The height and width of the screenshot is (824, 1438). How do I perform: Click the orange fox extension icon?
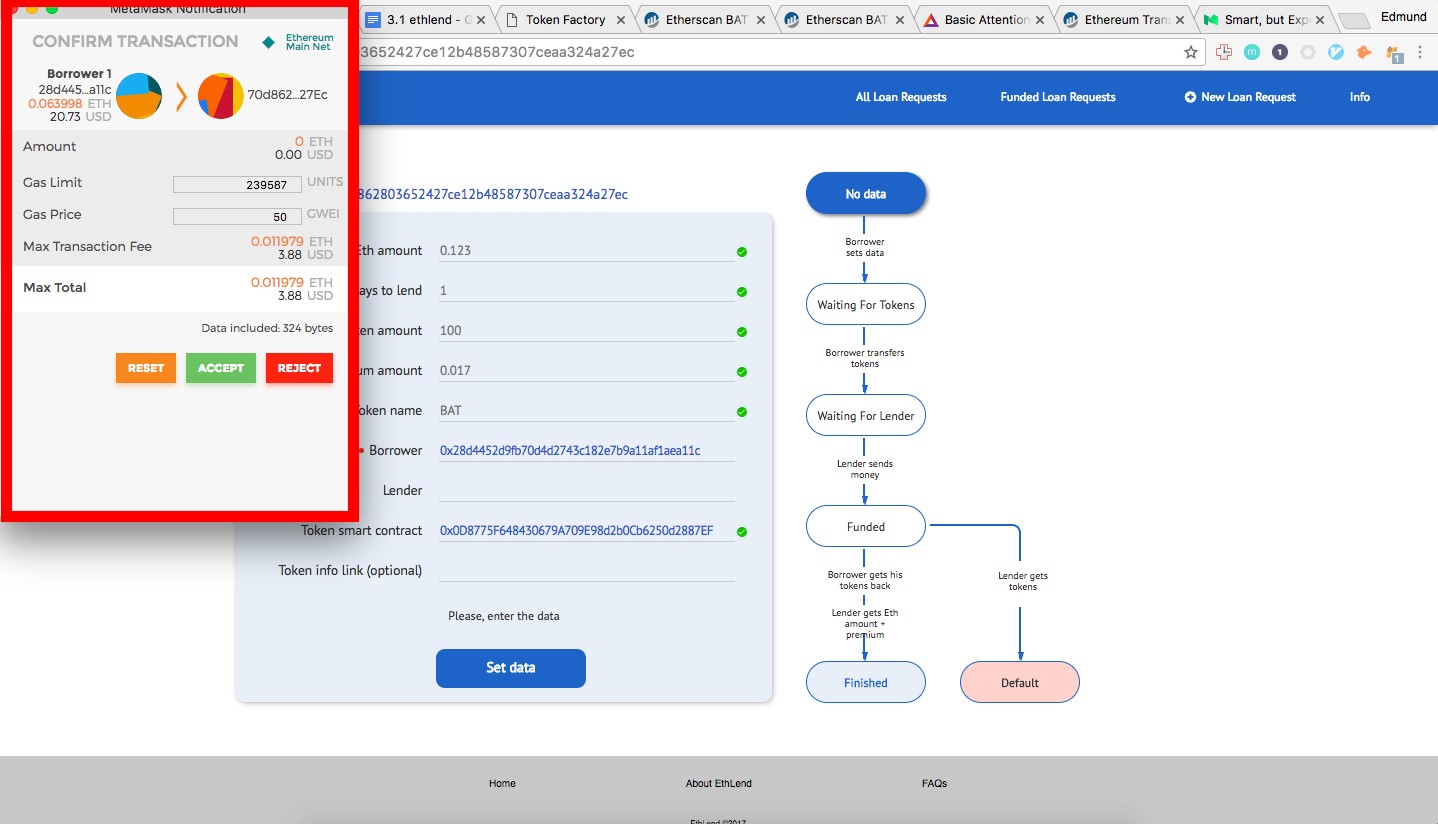[x=1363, y=52]
